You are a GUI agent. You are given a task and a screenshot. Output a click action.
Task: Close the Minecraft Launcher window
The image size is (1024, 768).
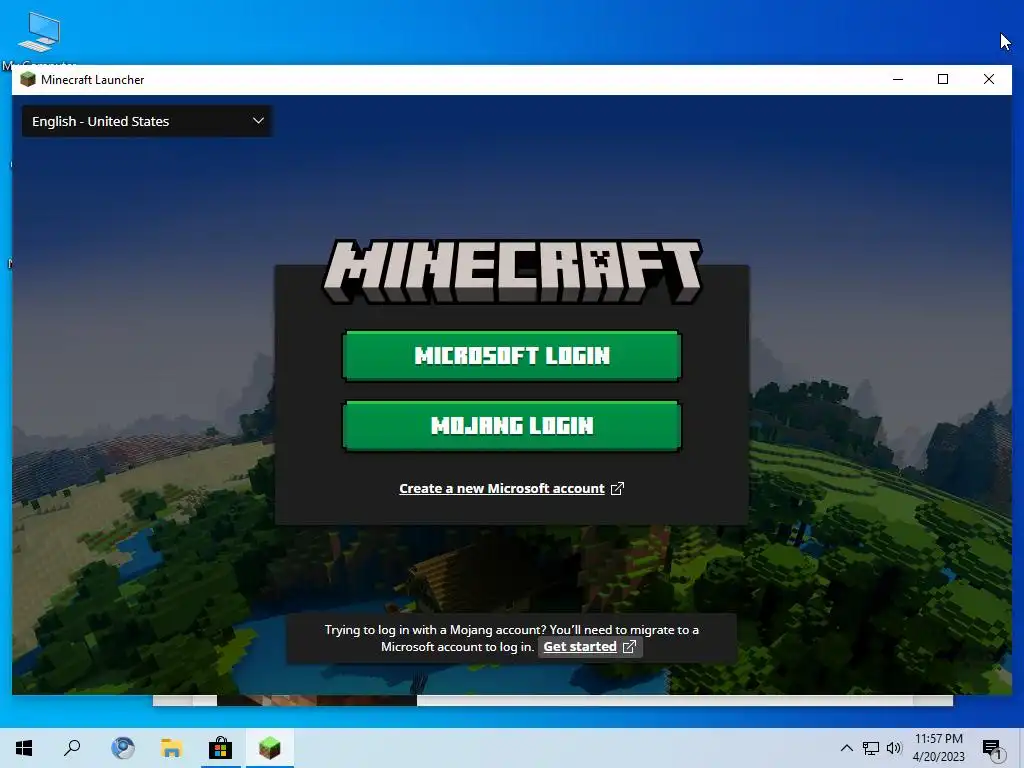pos(989,80)
